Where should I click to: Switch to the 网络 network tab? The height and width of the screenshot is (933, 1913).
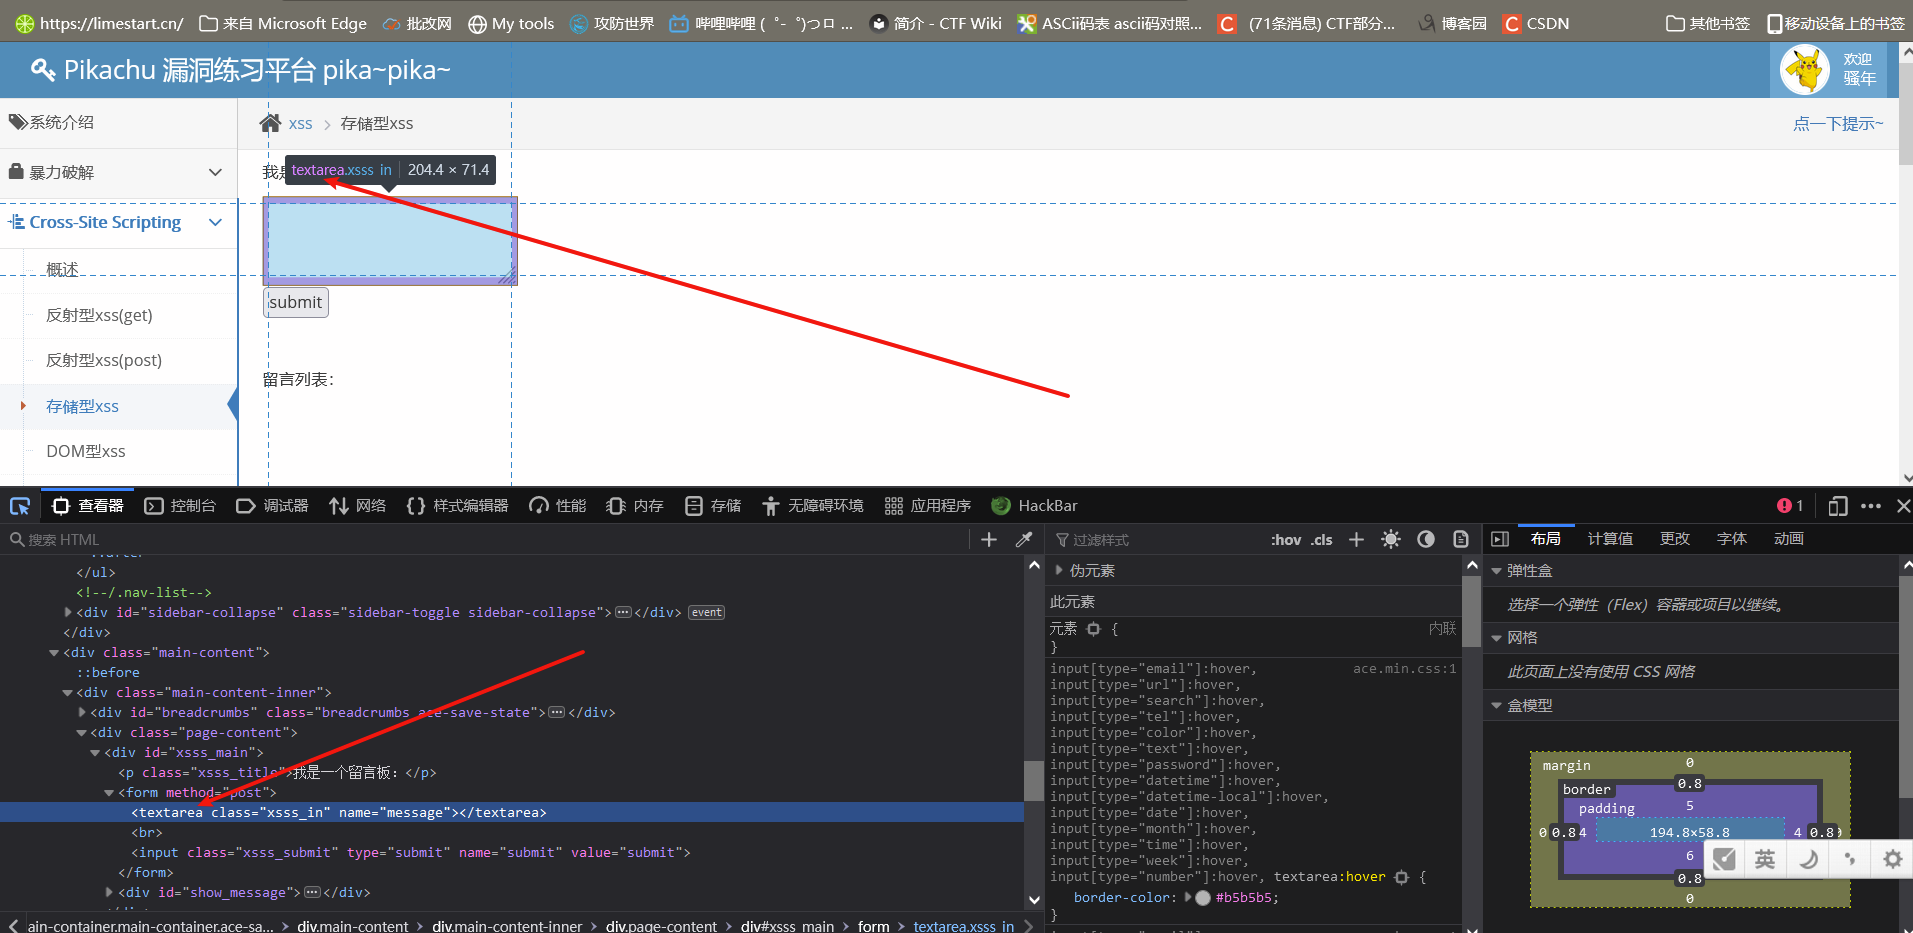coord(357,506)
